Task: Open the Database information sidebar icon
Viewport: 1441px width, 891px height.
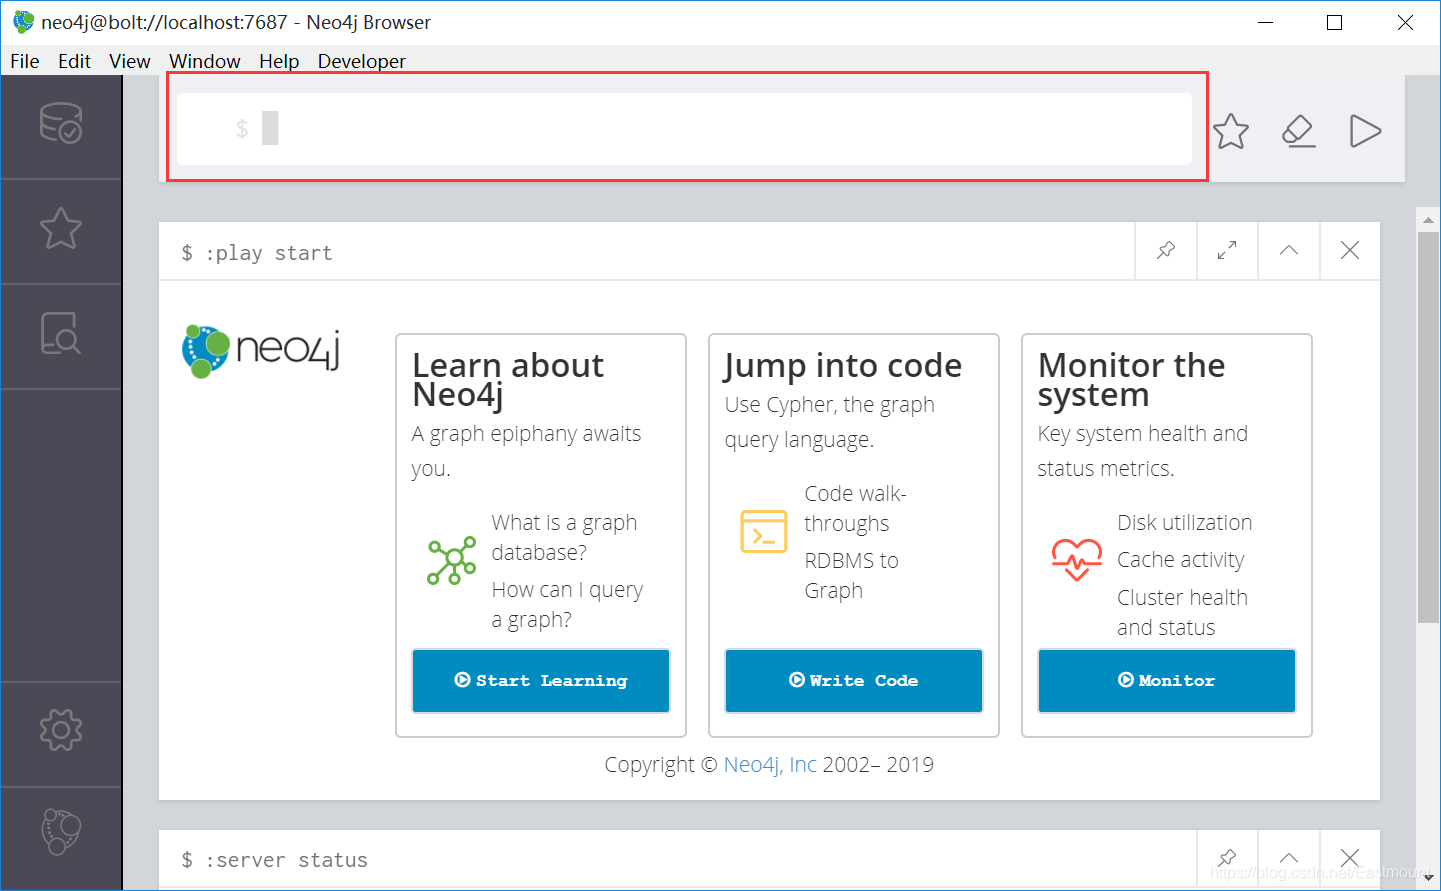Action: pyautogui.click(x=61, y=124)
